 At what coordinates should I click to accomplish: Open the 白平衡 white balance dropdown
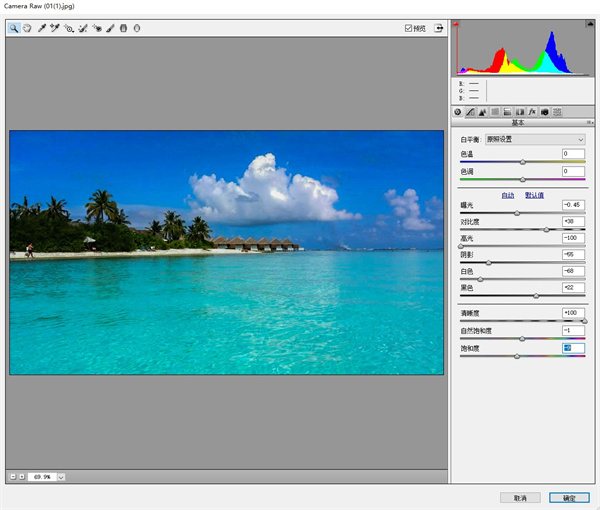click(x=536, y=139)
